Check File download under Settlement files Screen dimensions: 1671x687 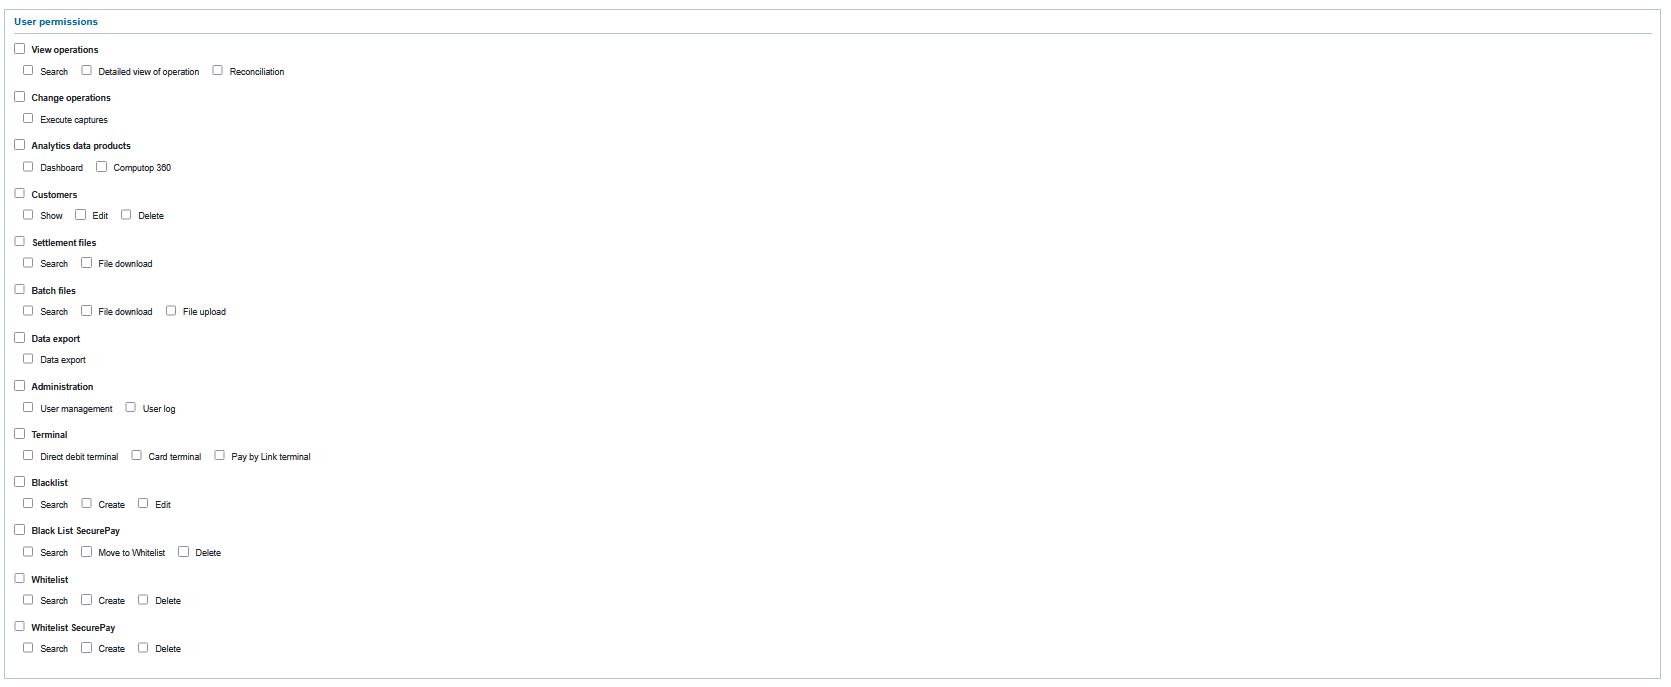[x=86, y=263]
